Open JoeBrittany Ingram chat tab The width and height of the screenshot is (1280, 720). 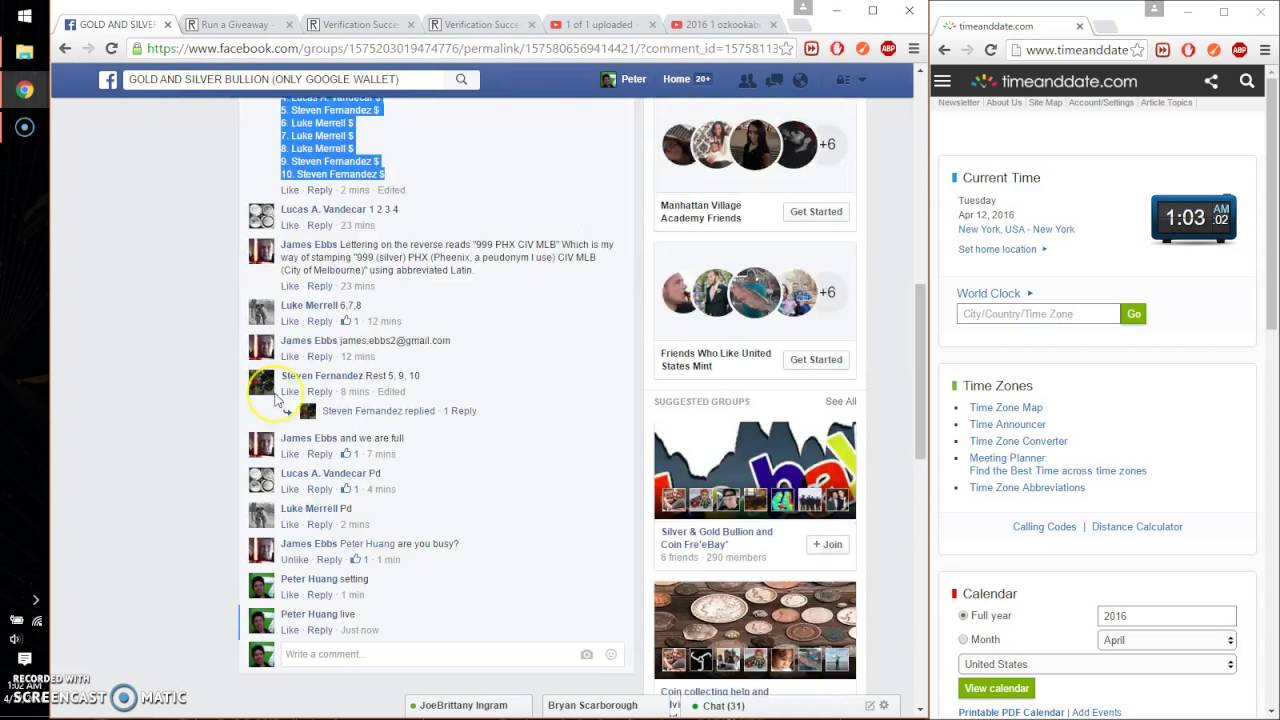(x=462, y=706)
